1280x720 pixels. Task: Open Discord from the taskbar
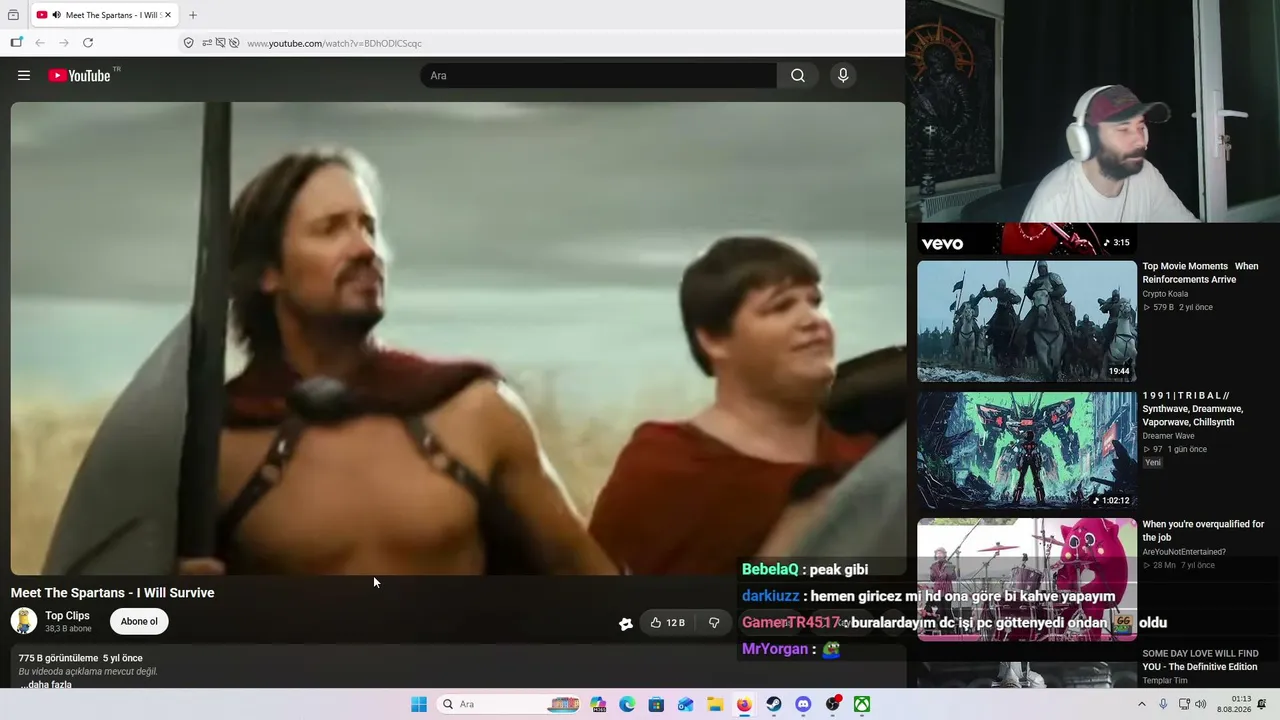click(x=803, y=704)
